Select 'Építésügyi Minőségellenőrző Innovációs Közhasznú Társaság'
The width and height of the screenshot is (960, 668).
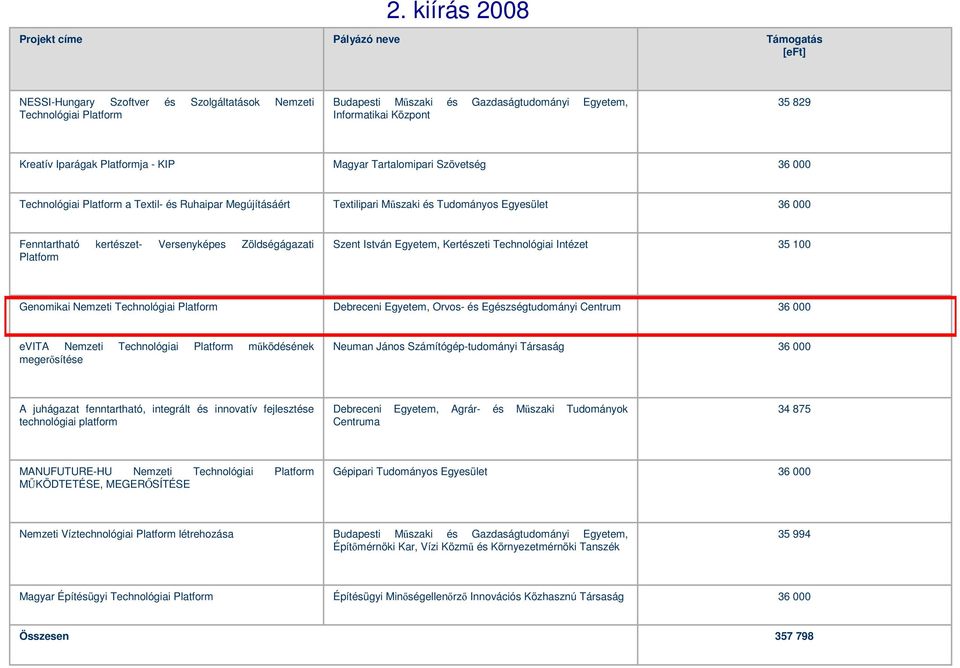[478, 596]
